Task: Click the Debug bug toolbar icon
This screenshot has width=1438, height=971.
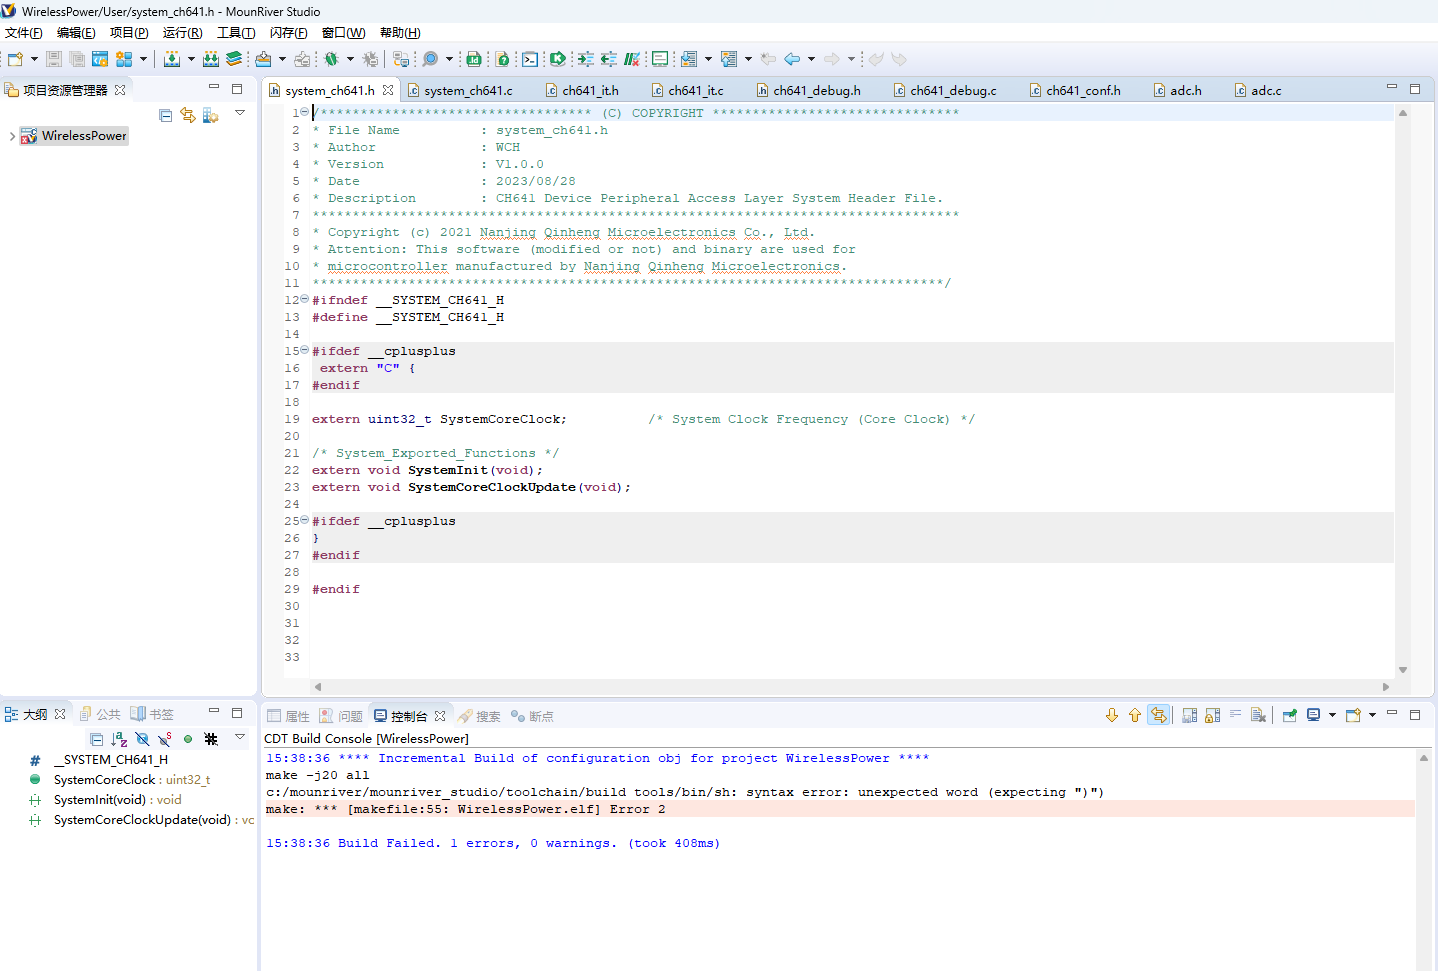Action: tap(331, 59)
